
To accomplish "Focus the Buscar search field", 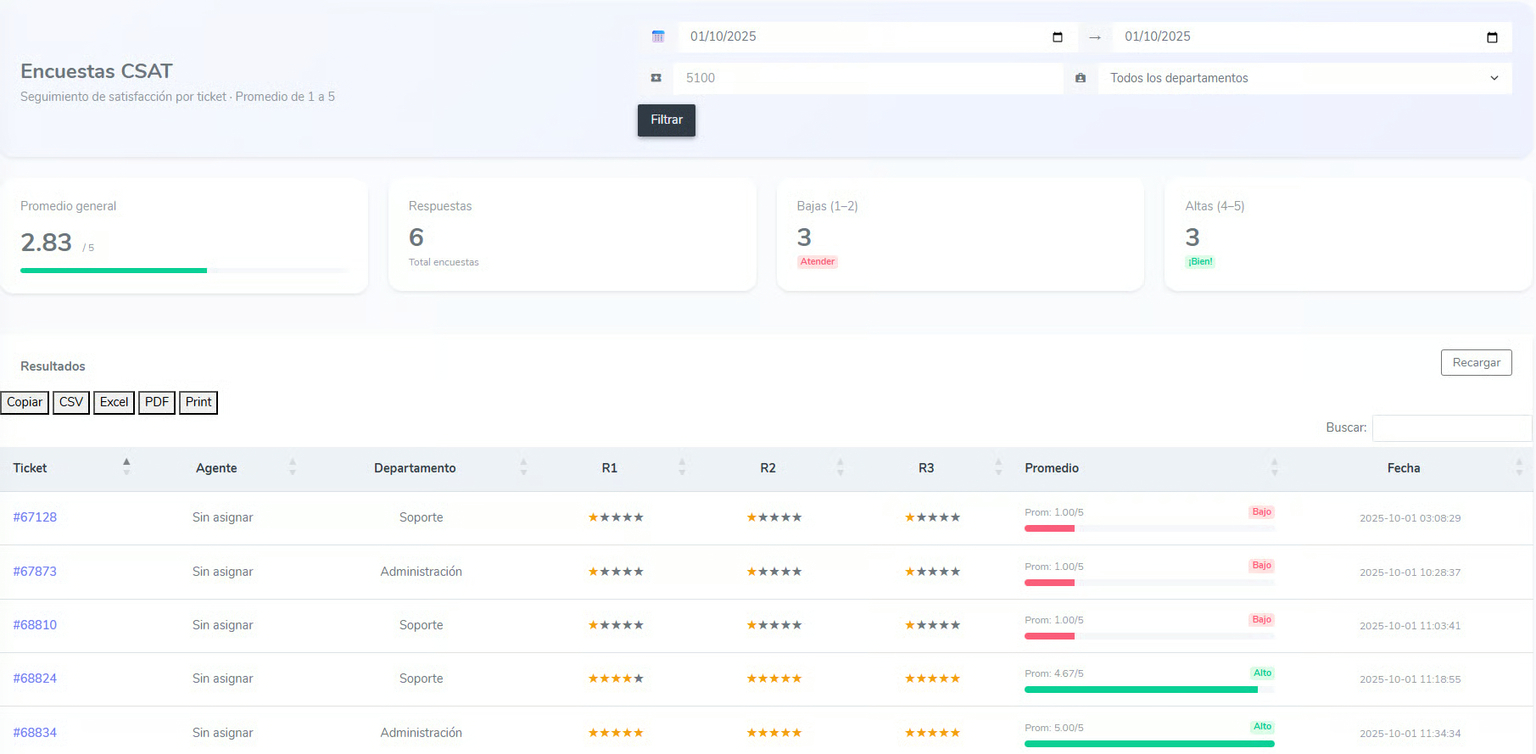I will point(1451,428).
